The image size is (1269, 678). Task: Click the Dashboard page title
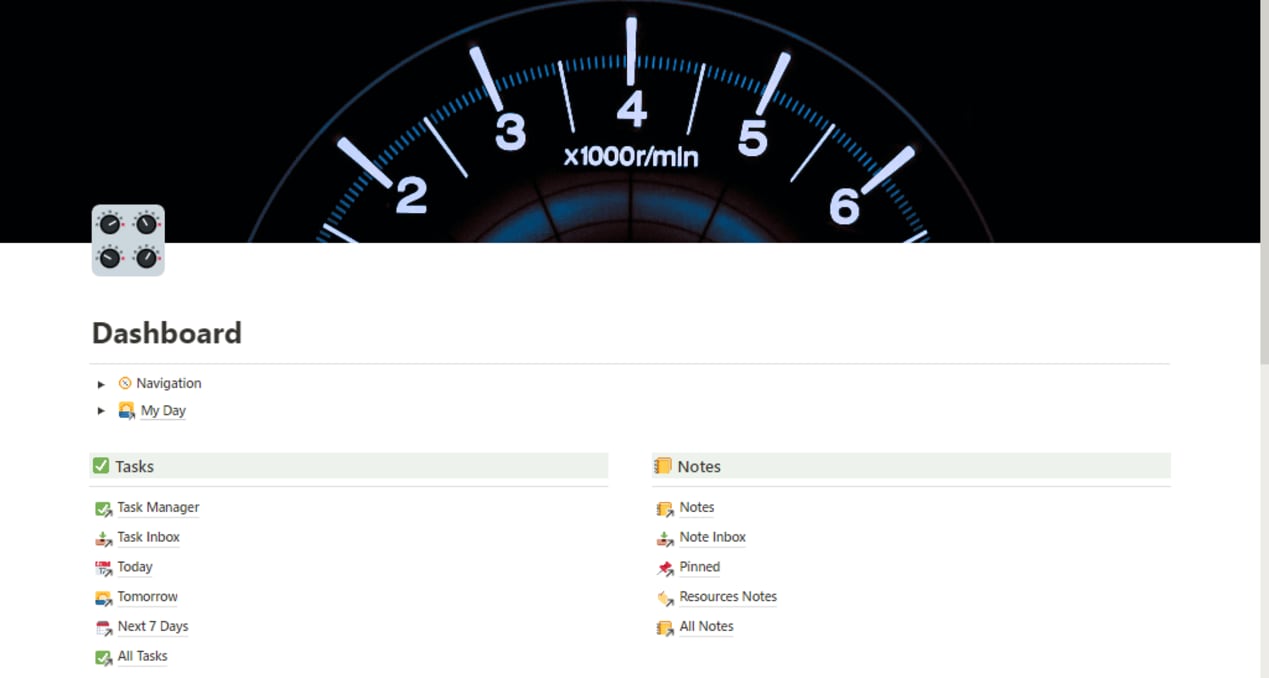[167, 333]
